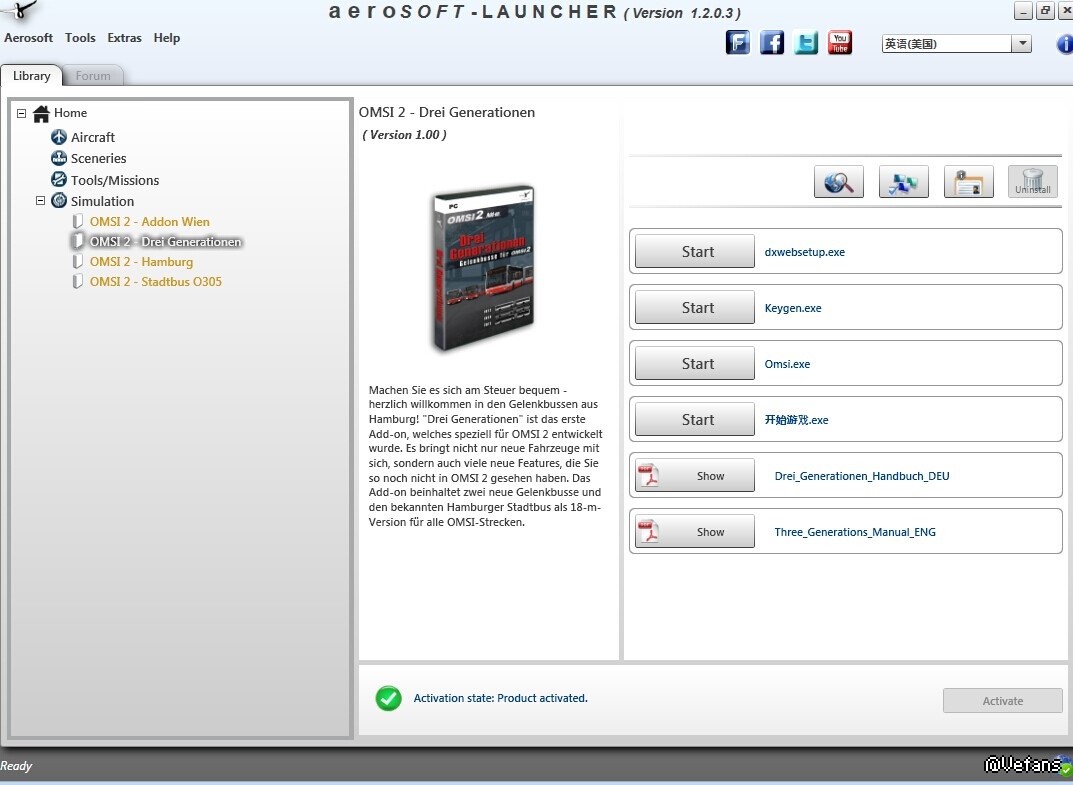Switch to the Forum tab

point(93,76)
